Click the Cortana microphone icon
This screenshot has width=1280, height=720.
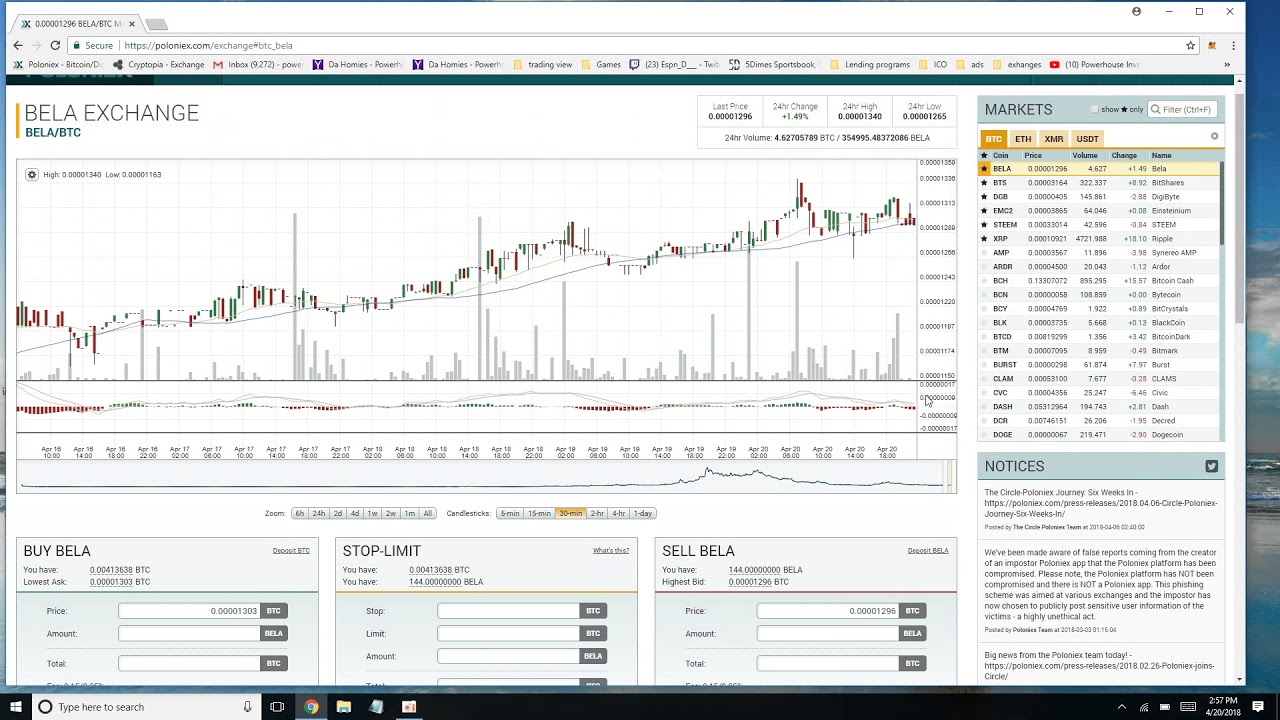click(x=247, y=707)
